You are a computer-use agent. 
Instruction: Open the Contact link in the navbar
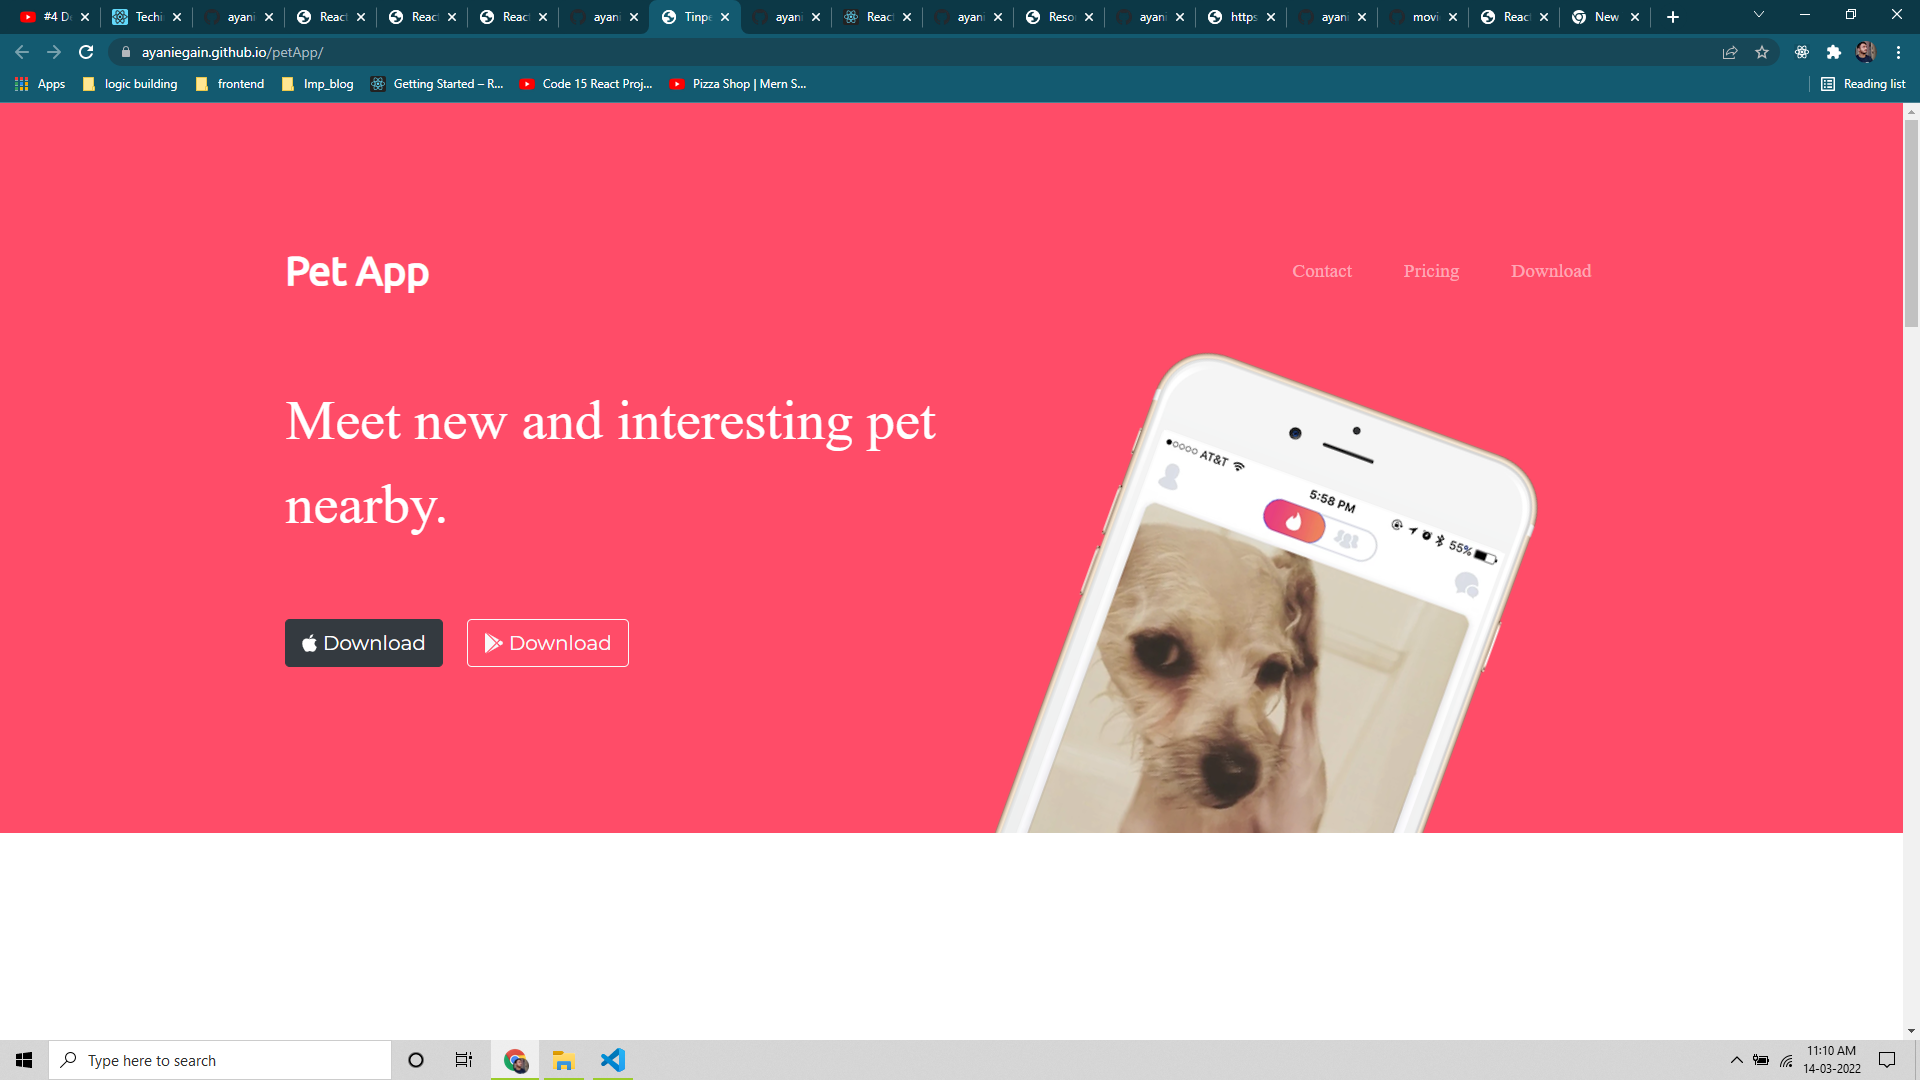point(1322,271)
